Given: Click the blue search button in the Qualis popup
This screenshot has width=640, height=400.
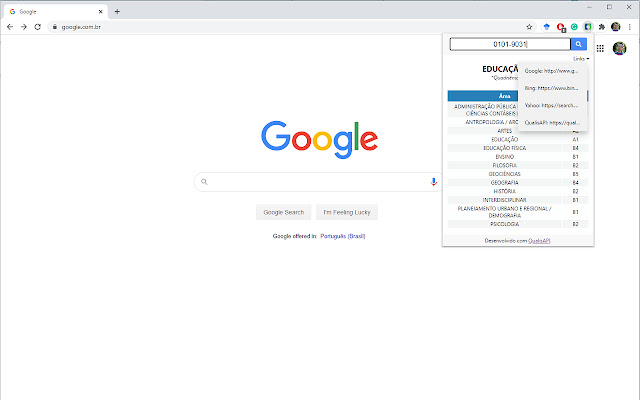Looking at the screenshot, I should point(578,44).
